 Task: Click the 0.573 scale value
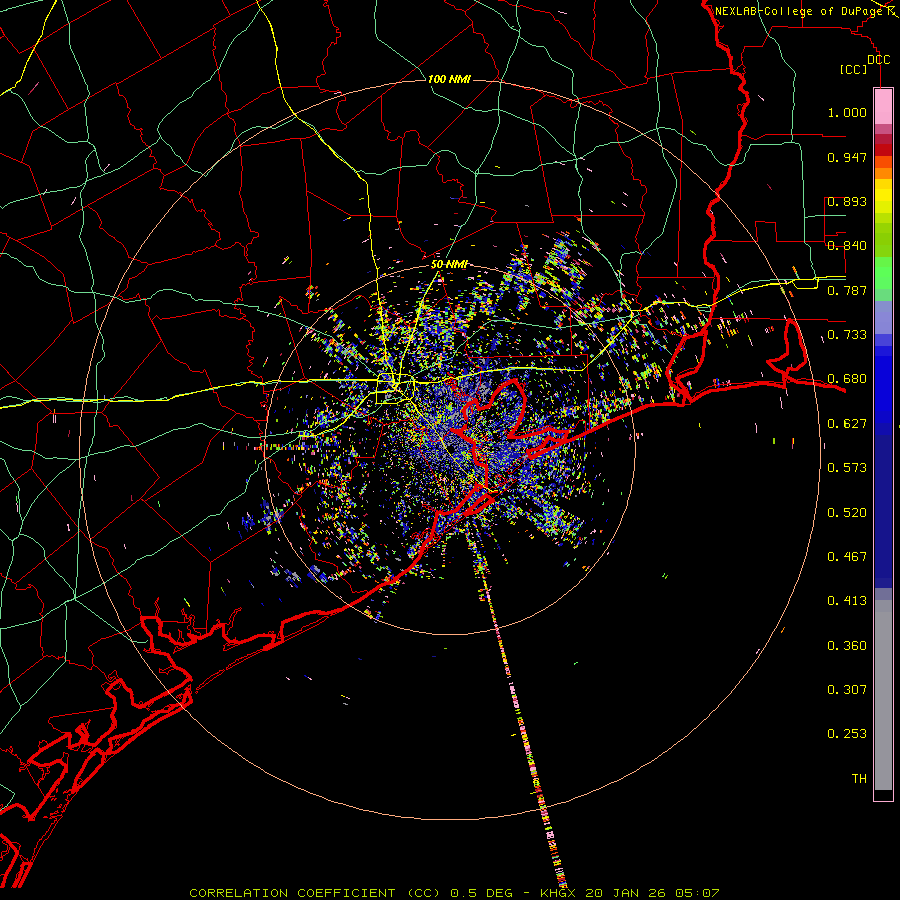847,468
